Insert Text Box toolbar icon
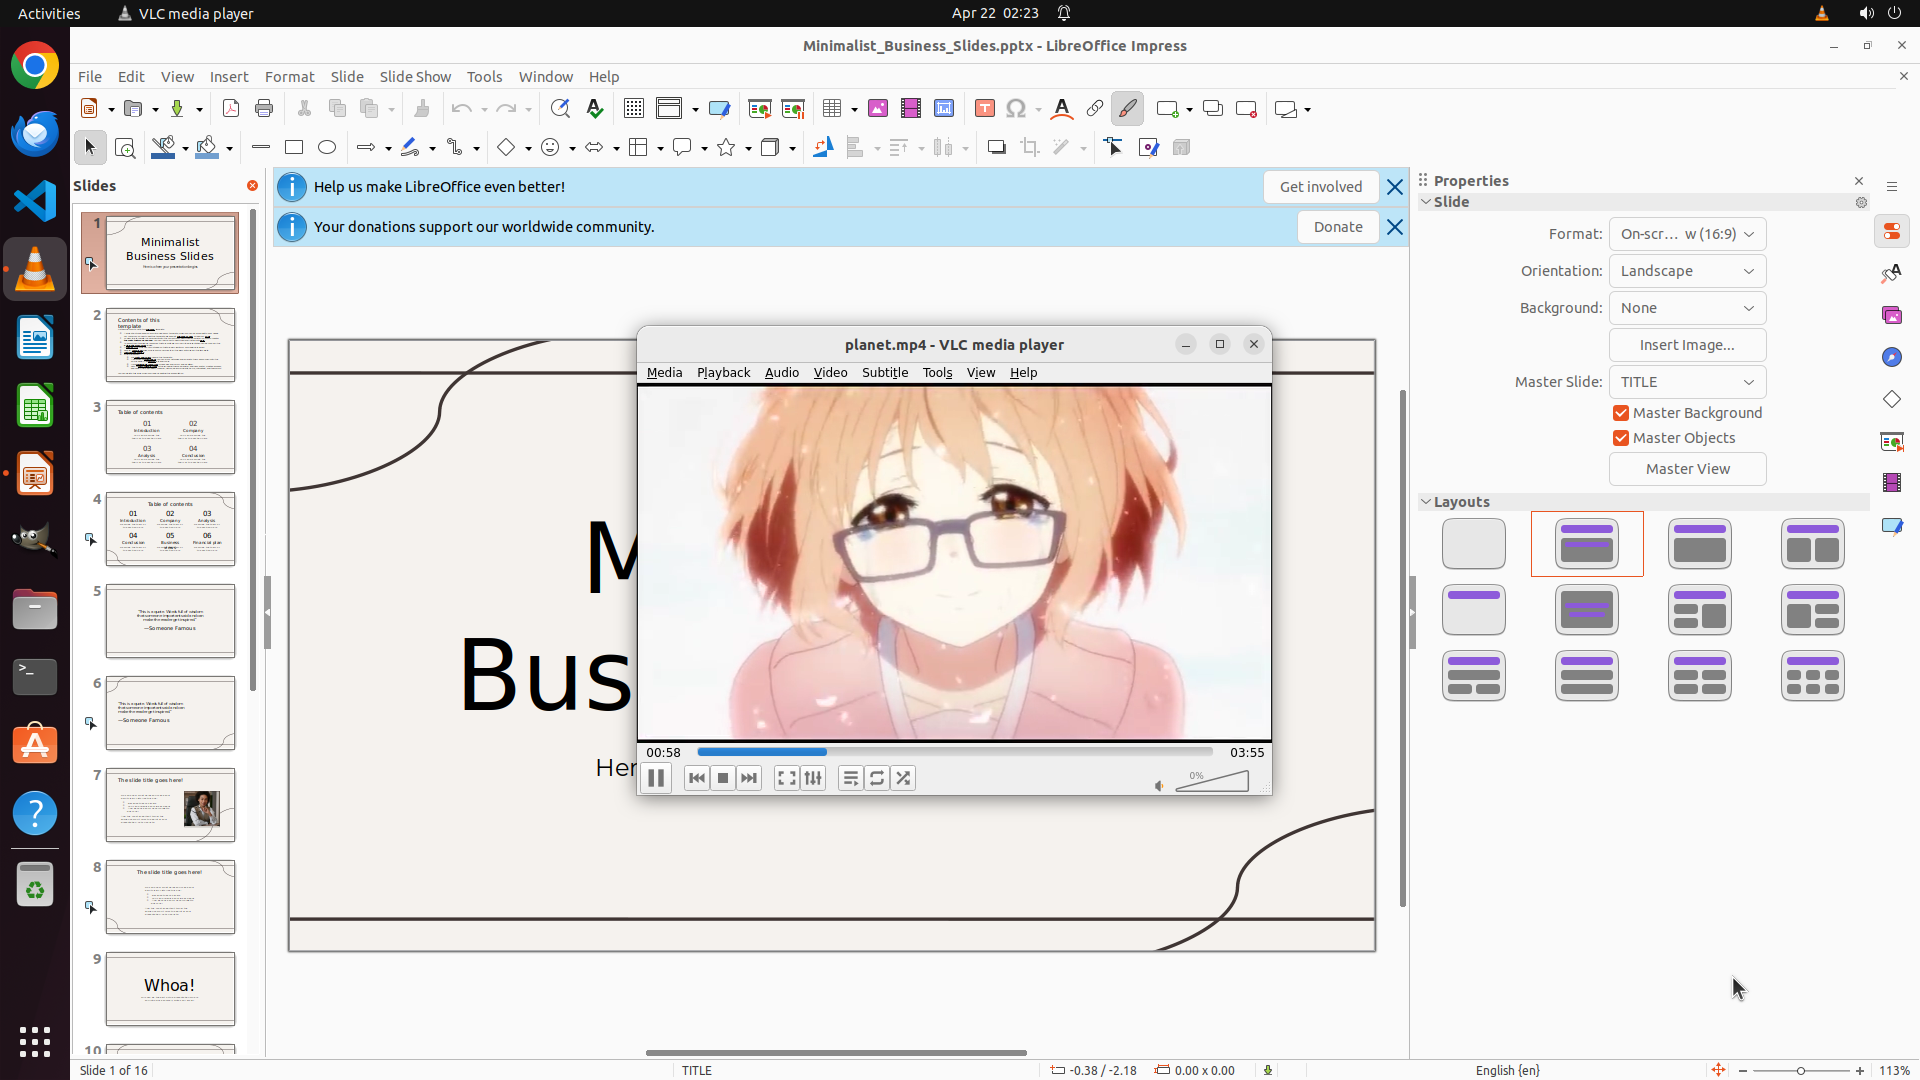The image size is (1920, 1080). [984, 109]
